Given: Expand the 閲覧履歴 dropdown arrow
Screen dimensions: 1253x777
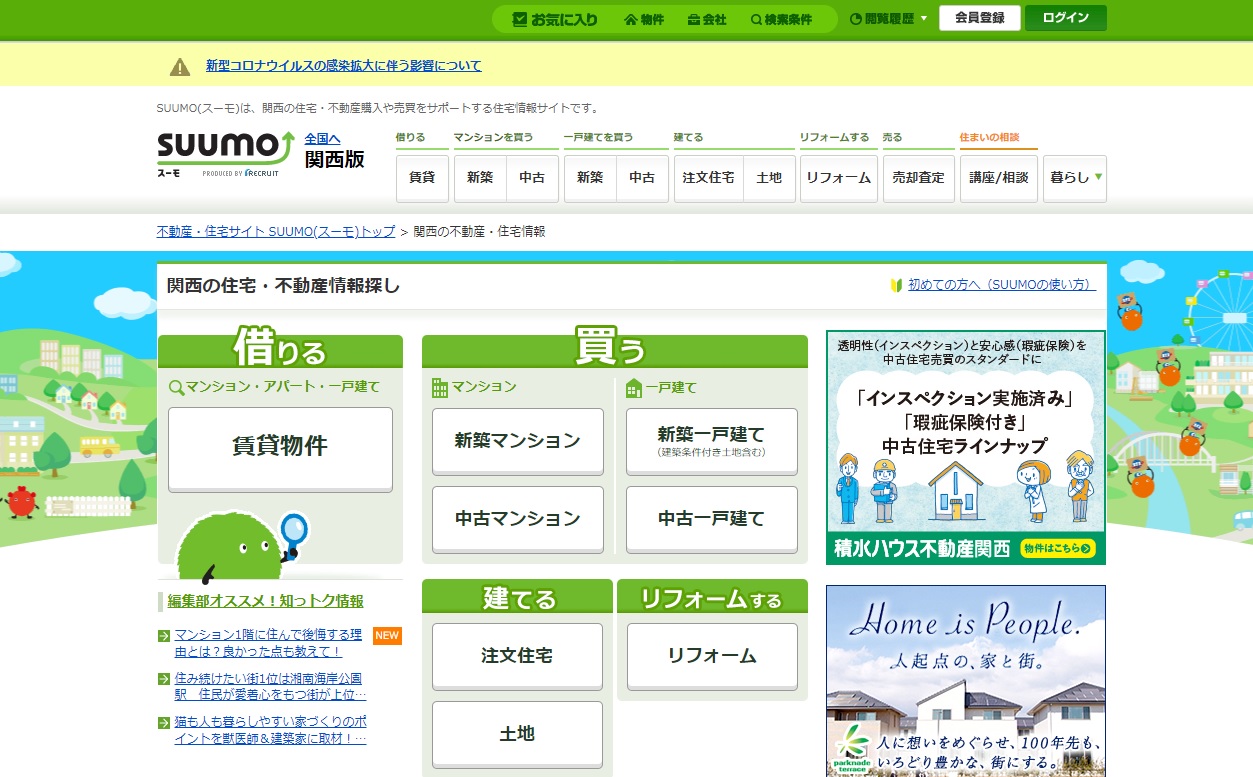Looking at the screenshot, I should click(x=924, y=19).
